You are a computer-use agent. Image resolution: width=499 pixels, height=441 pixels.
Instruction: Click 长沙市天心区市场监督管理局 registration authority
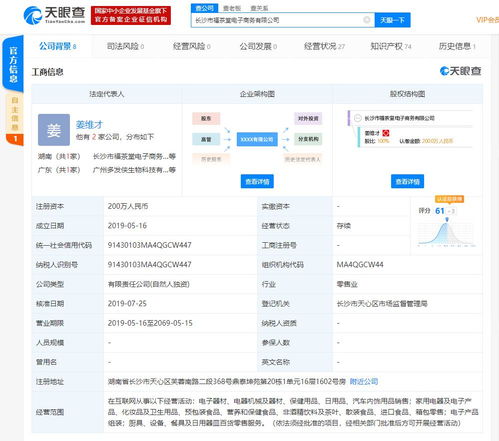[x=382, y=304]
